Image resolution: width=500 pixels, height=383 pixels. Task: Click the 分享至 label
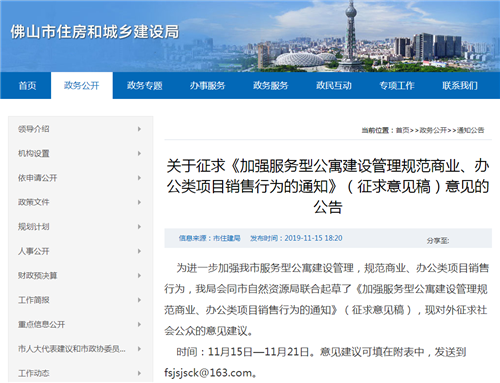point(438,241)
